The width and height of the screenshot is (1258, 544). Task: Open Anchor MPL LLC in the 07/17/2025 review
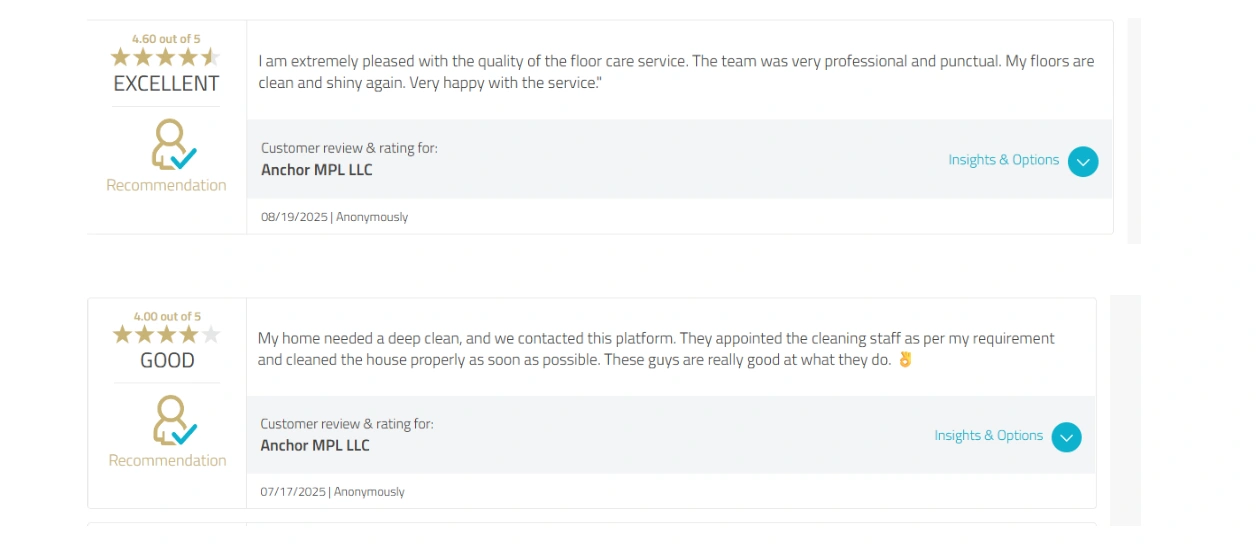(x=315, y=446)
